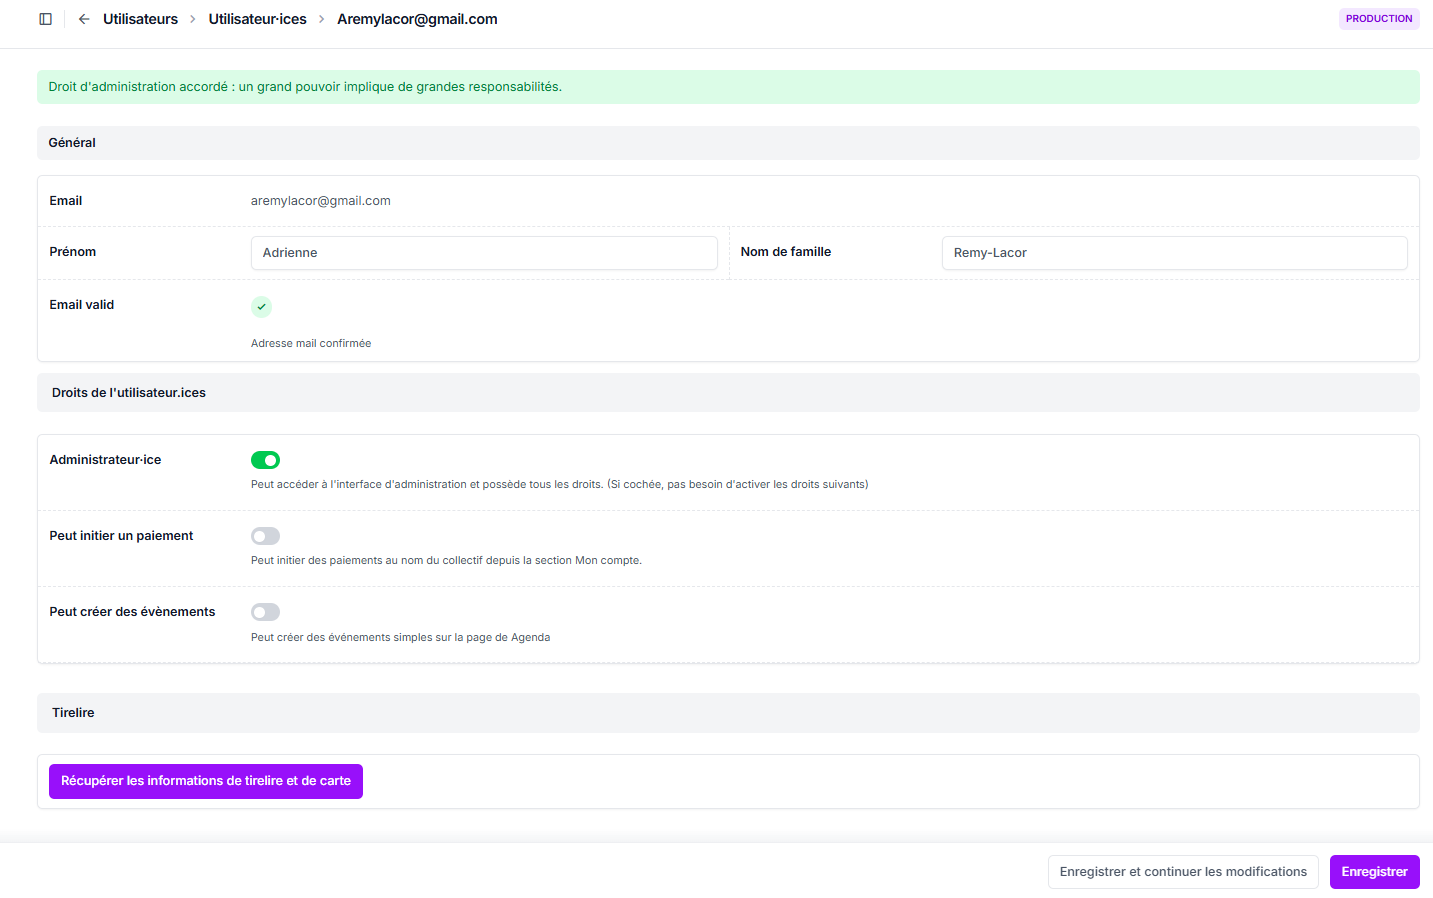Toggle the sidebar panel icon

(x=45, y=19)
